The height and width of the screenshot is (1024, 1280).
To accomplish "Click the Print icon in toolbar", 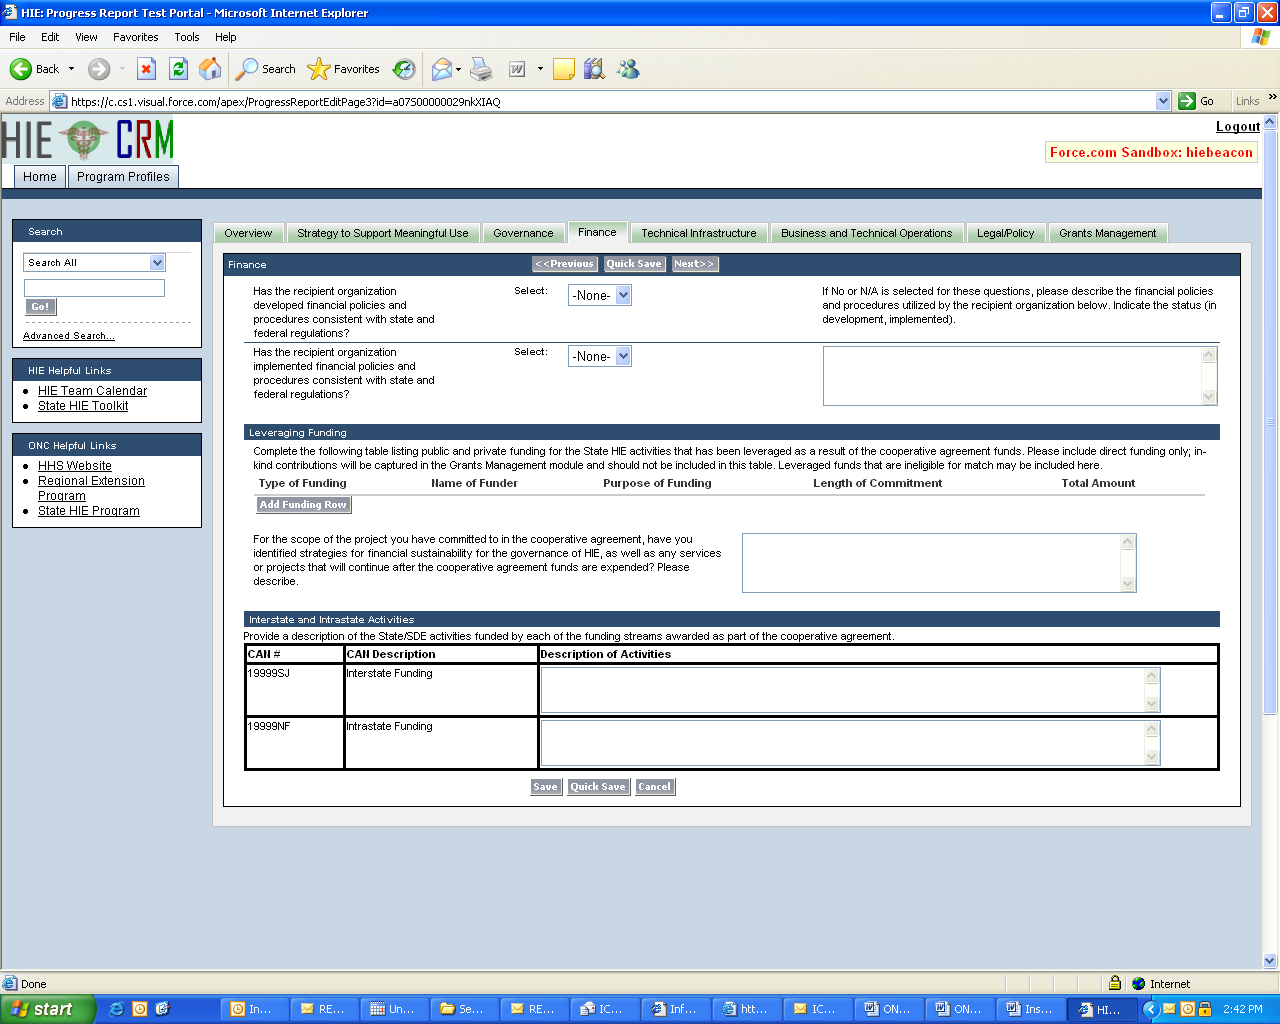I will (481, 69).
